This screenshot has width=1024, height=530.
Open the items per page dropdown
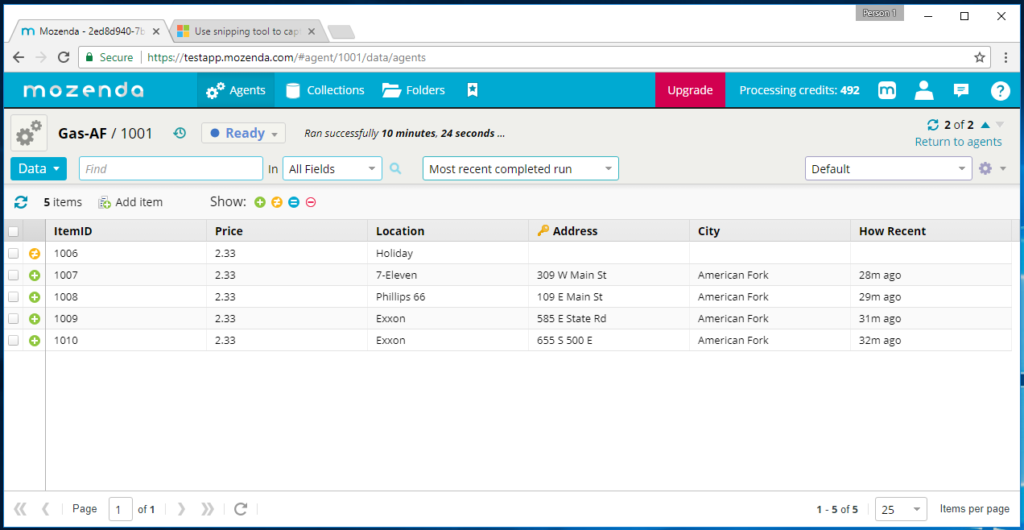pos(900,509)
